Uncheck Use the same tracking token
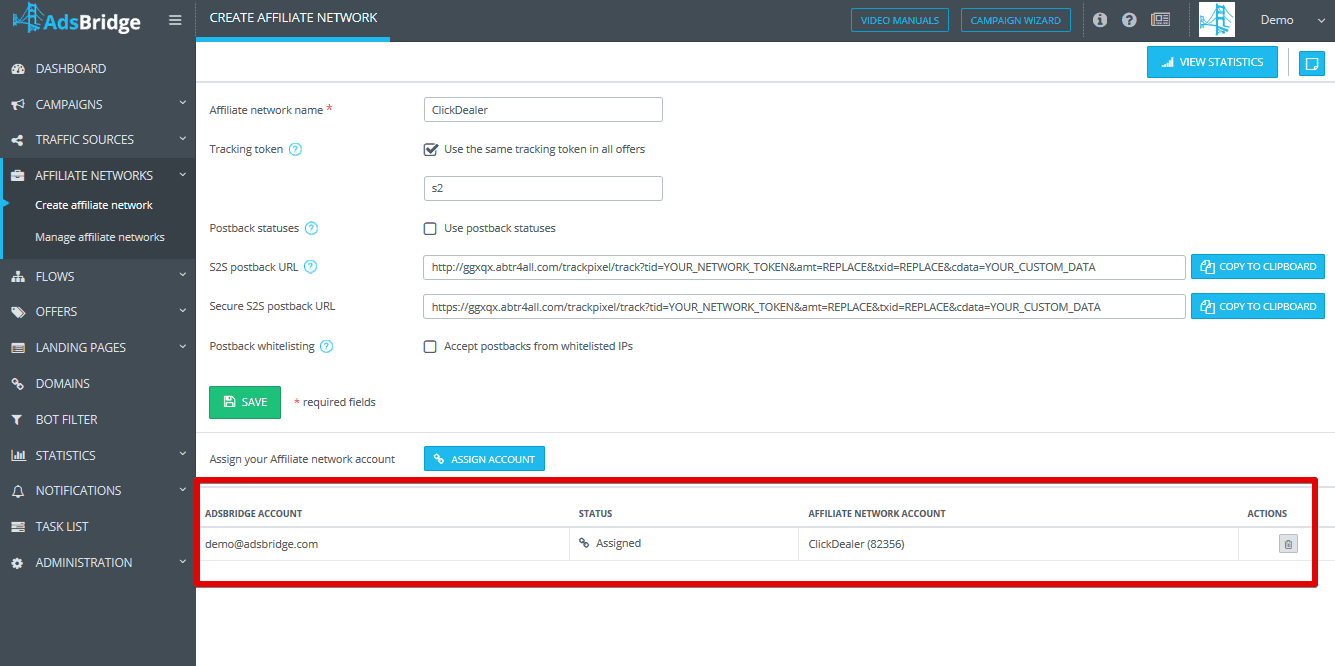 [x=431, y=149]
